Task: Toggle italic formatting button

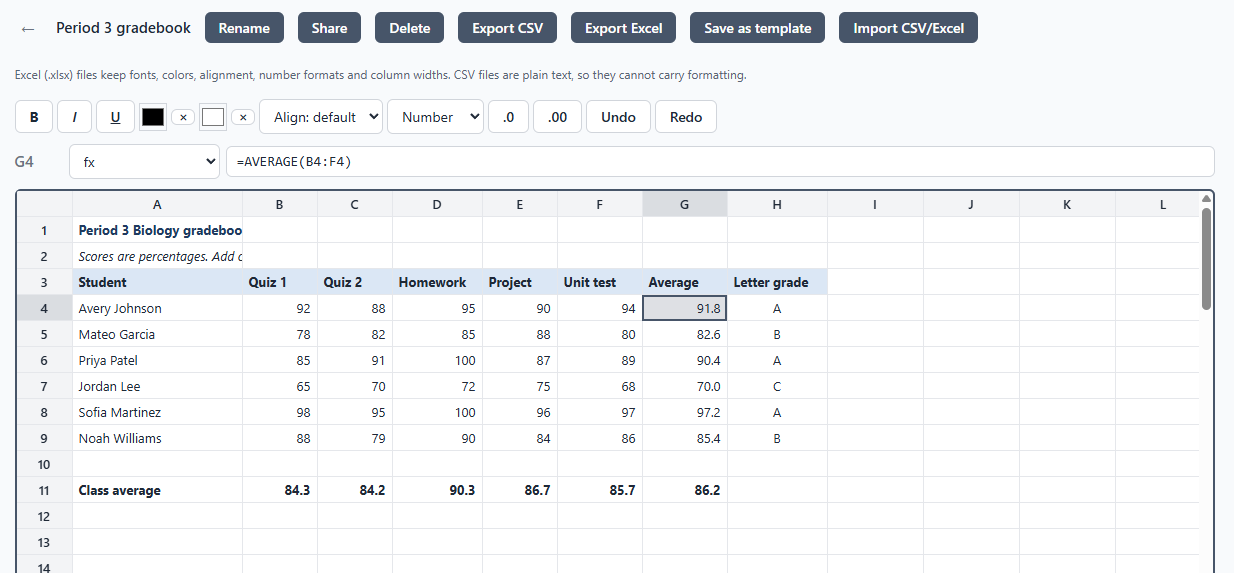Action: pyautogui.click(x=75, y=117)
